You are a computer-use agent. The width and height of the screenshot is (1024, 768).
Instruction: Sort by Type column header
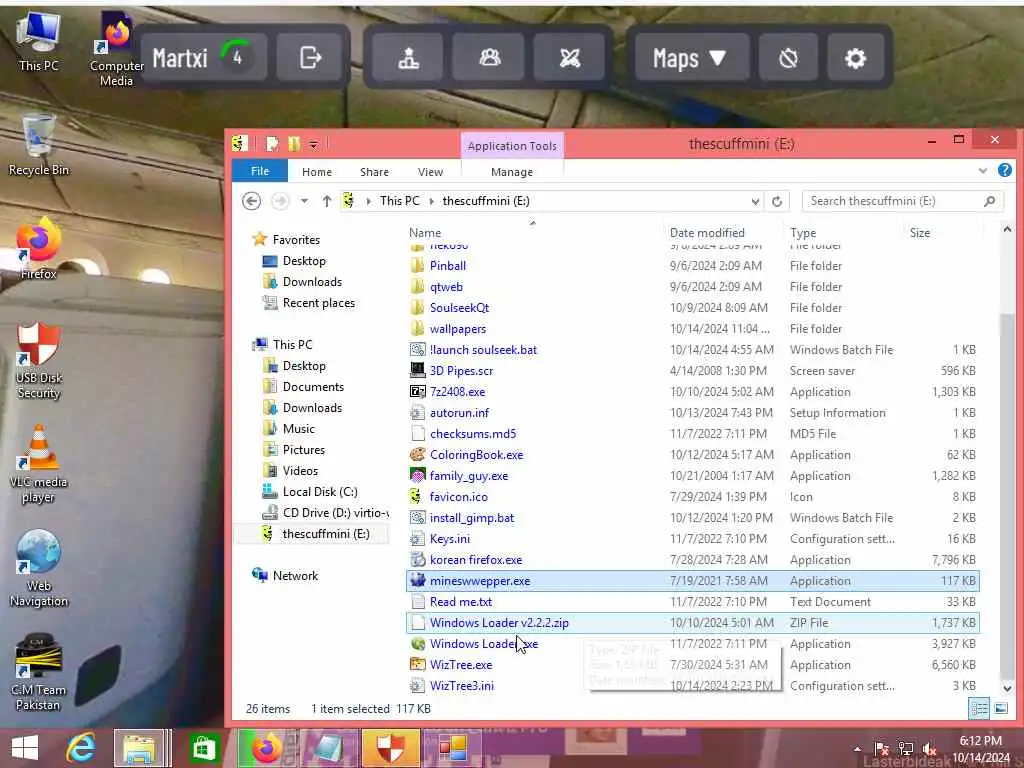pyautogui.click(x=842, y=232)
